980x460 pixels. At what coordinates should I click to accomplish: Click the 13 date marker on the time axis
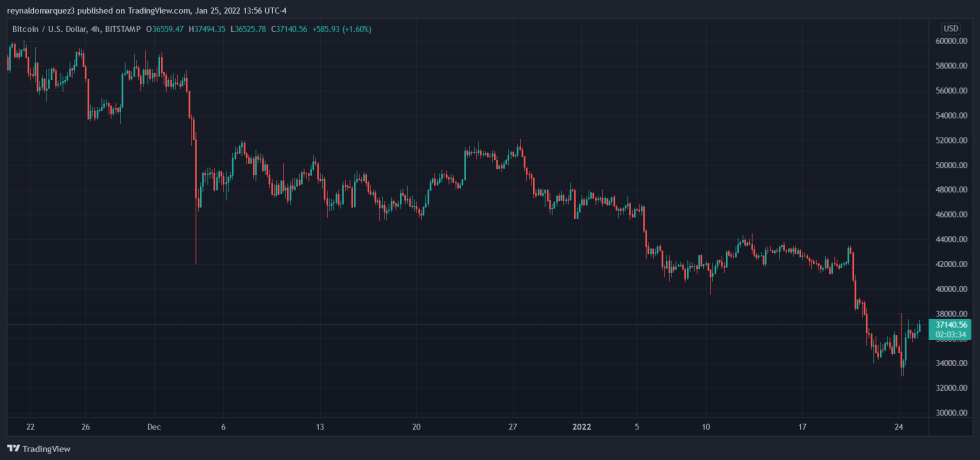click(x=320, y=426)
